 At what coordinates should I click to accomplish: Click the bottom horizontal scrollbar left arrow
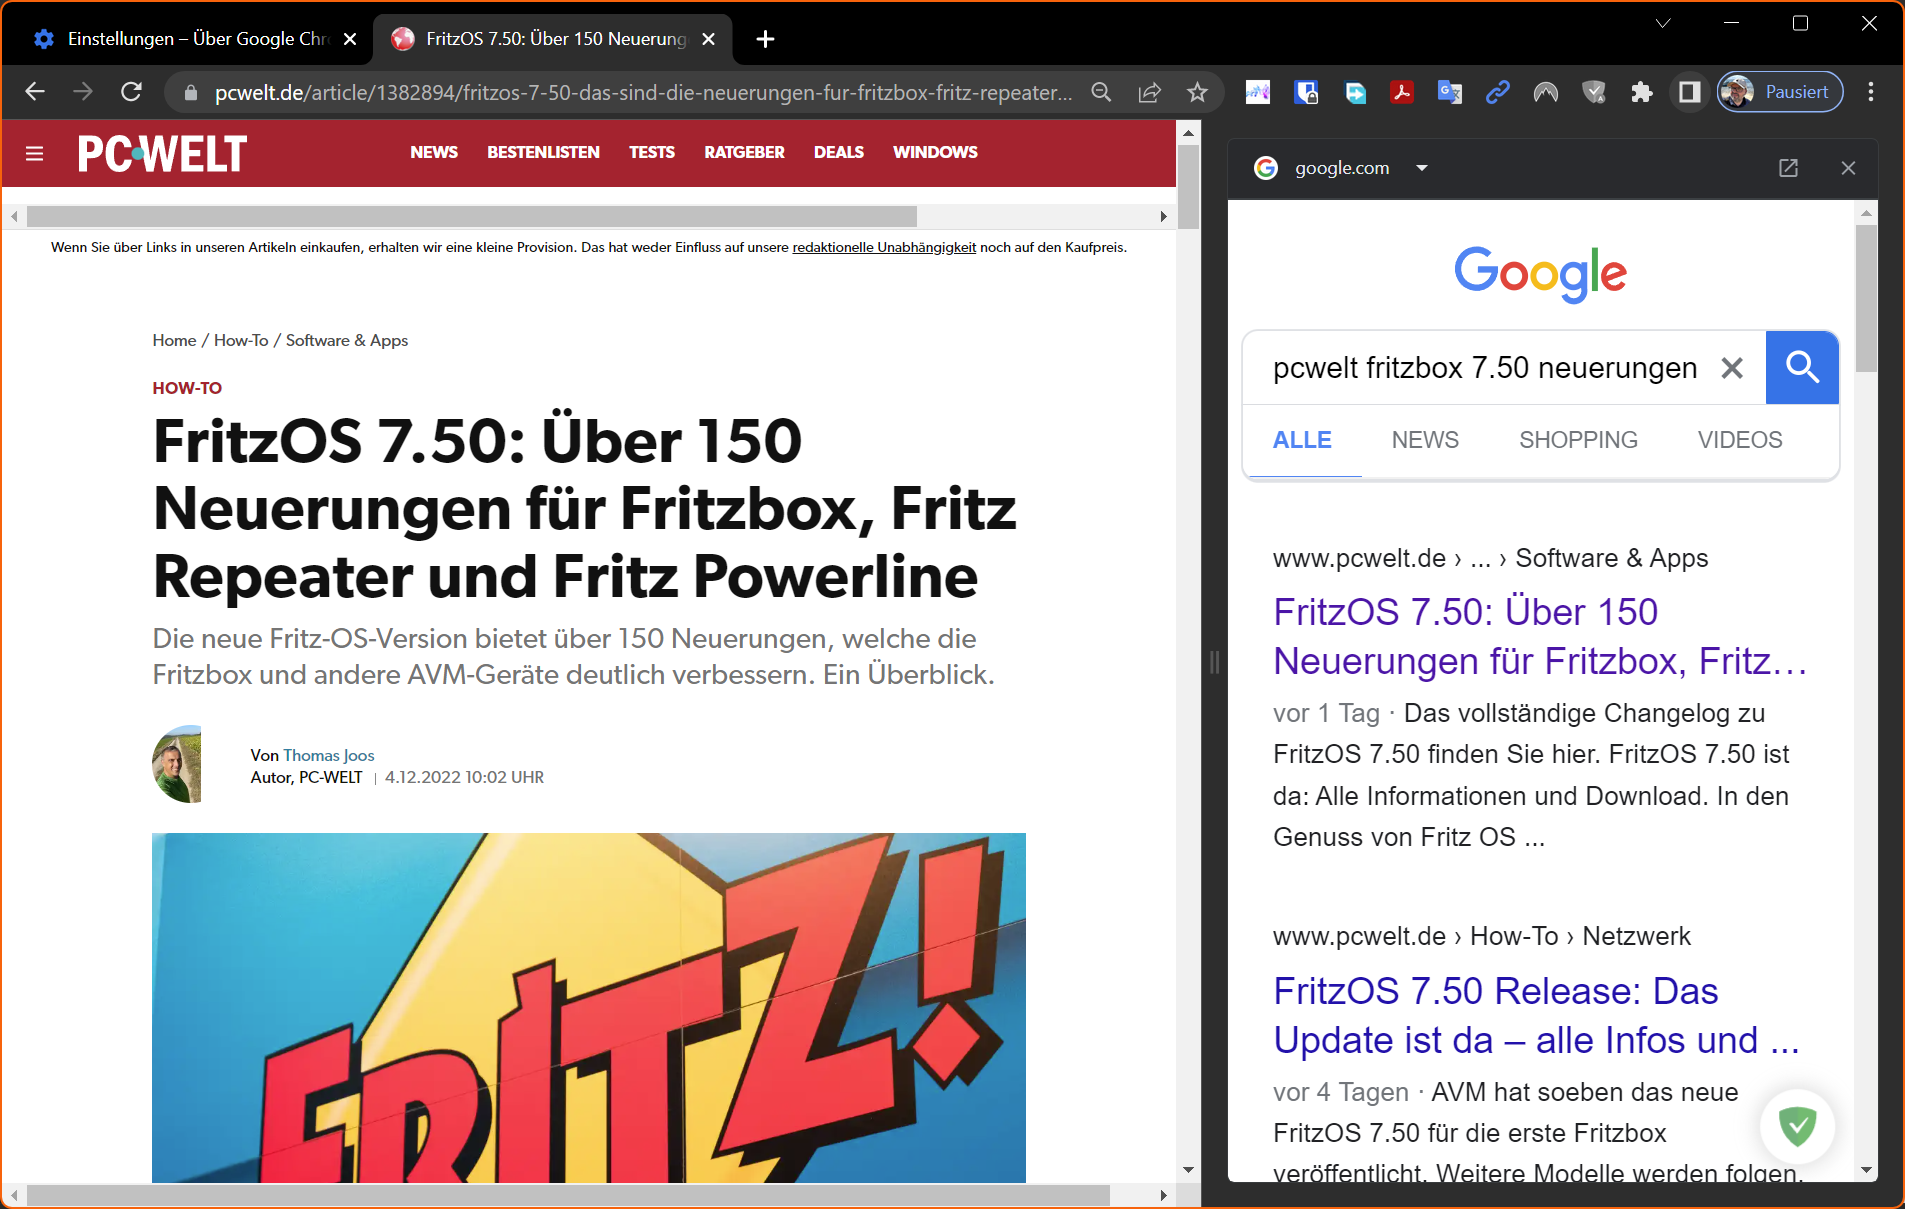[x=14, y=1195]
